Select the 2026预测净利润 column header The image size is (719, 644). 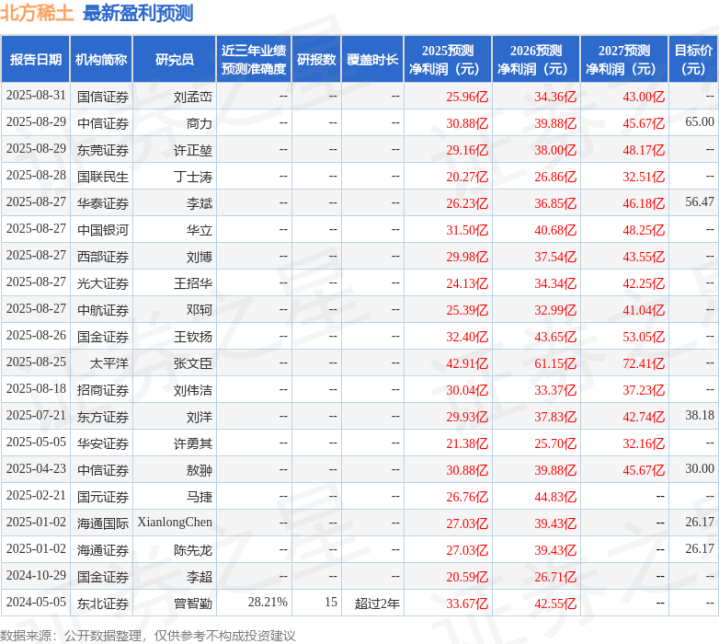click(x=536, y=60)
